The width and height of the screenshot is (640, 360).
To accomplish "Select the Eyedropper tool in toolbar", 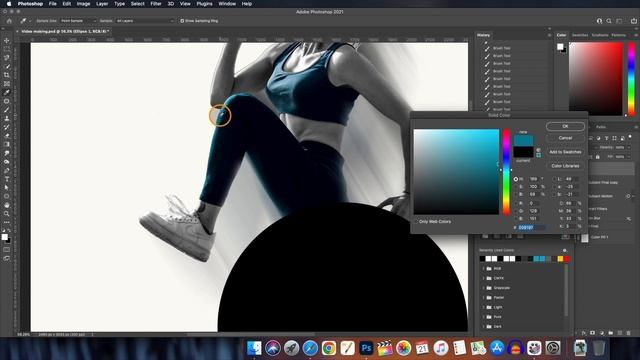I will [7, 93].
